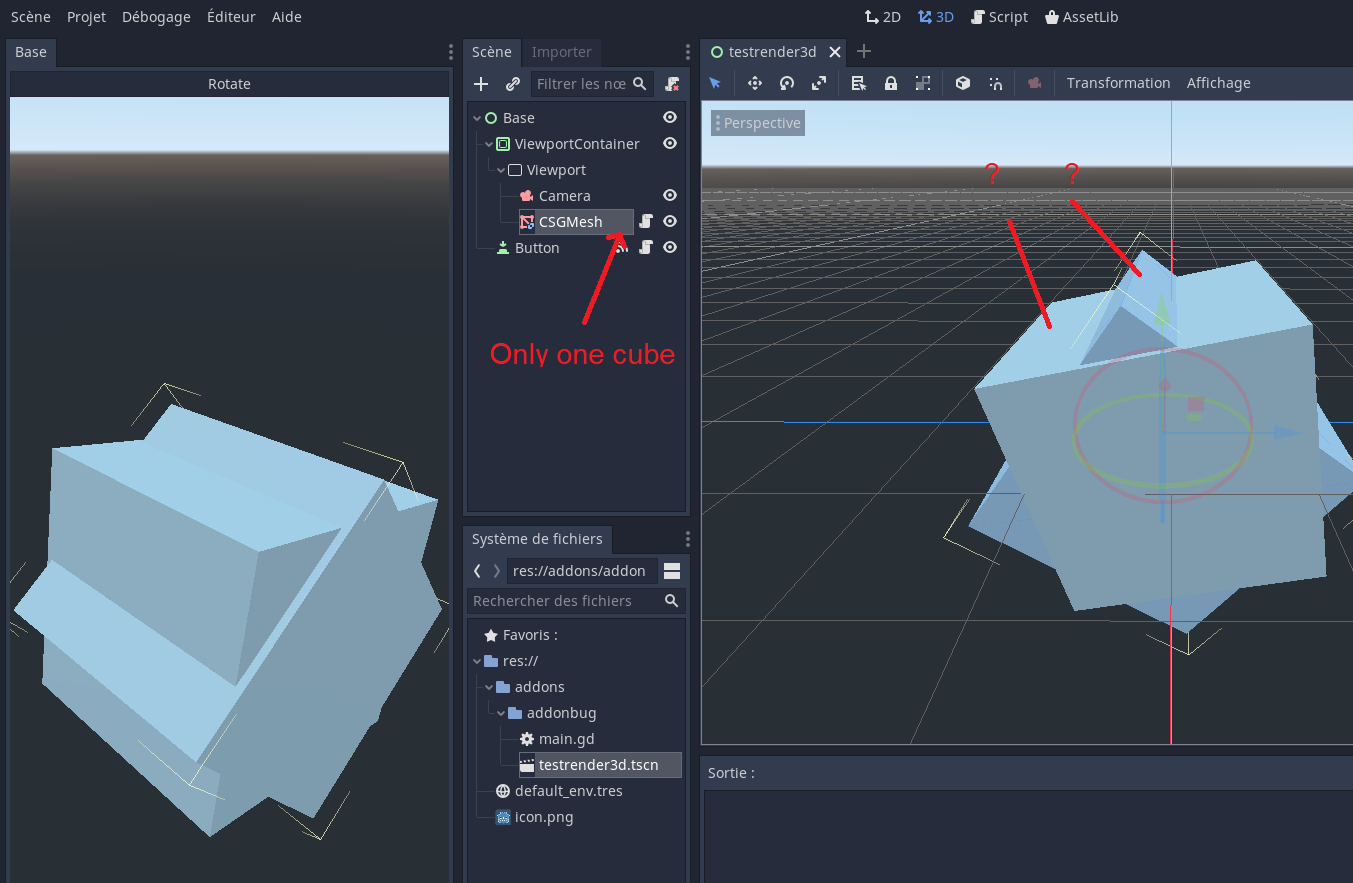
Task: Select default_env.tres file
Action: tap(568, 791)
